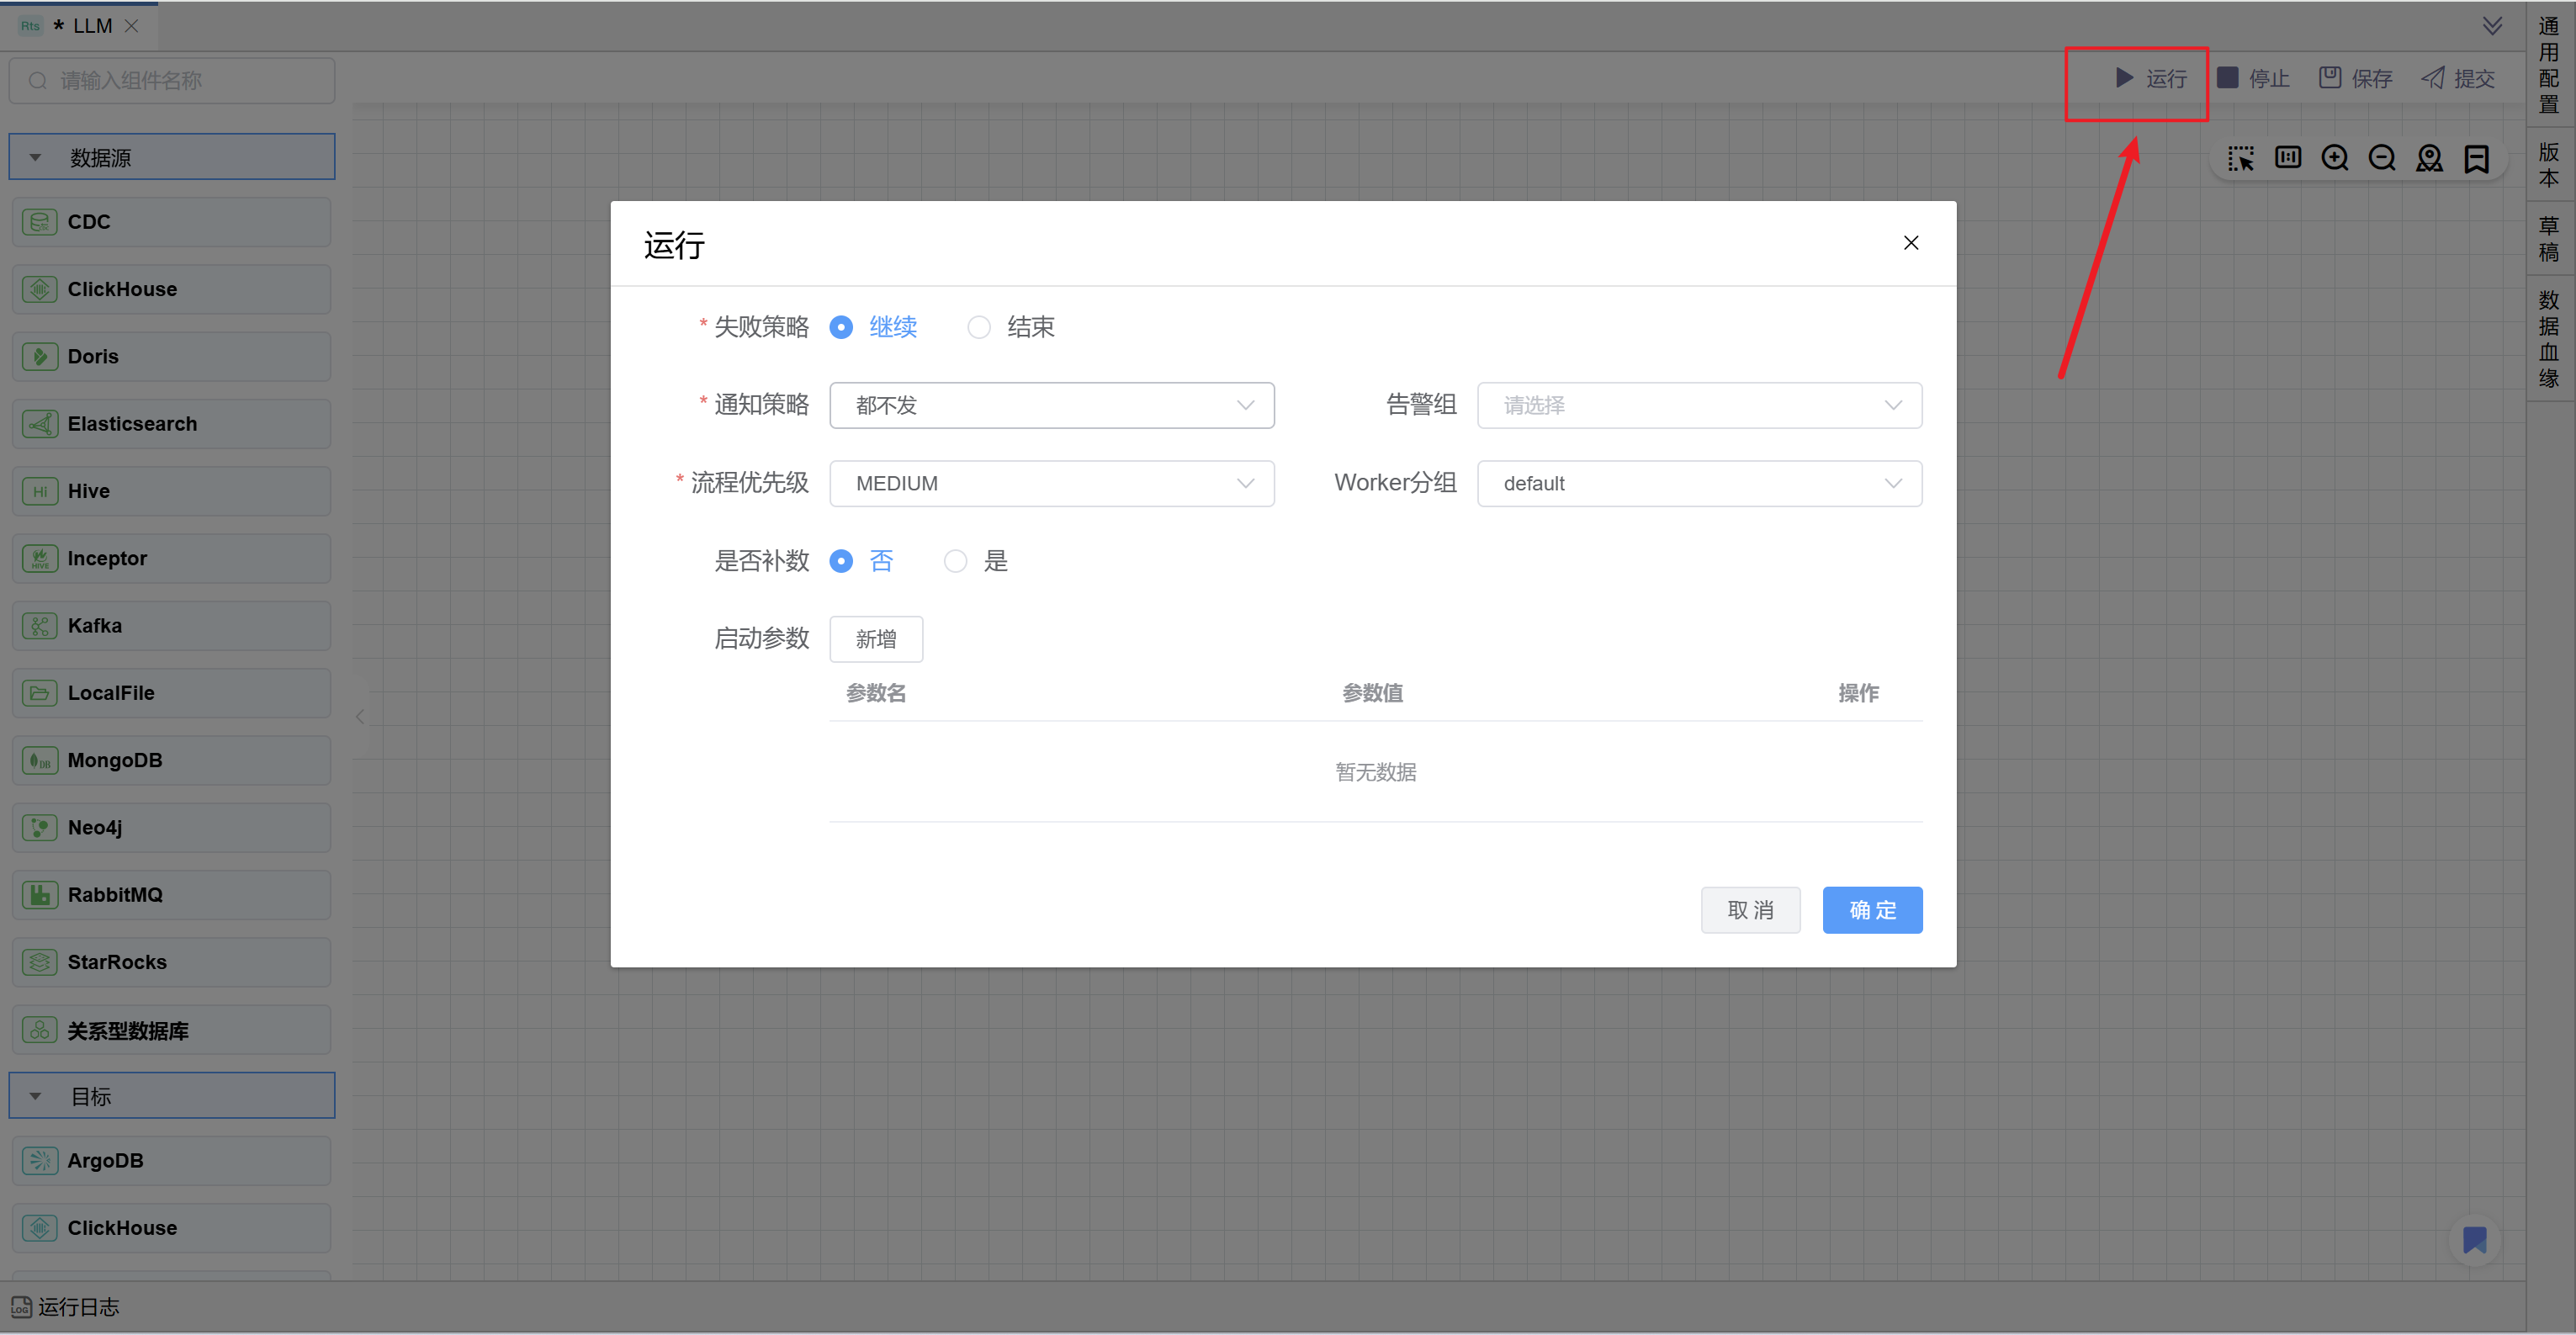Collapse the 数据源 category section
Viewport: 2576px width, 1335px height.
point(36,158)
